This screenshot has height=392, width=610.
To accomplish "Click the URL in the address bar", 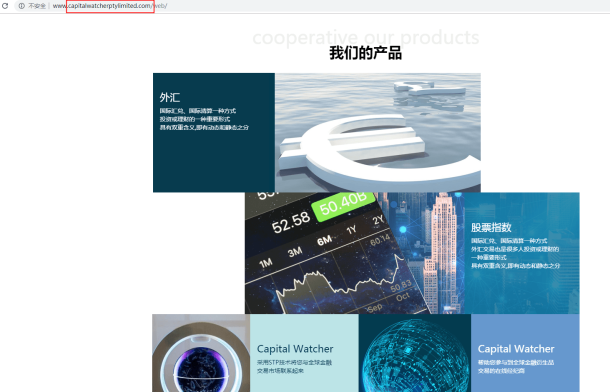I will coord(110,6).
